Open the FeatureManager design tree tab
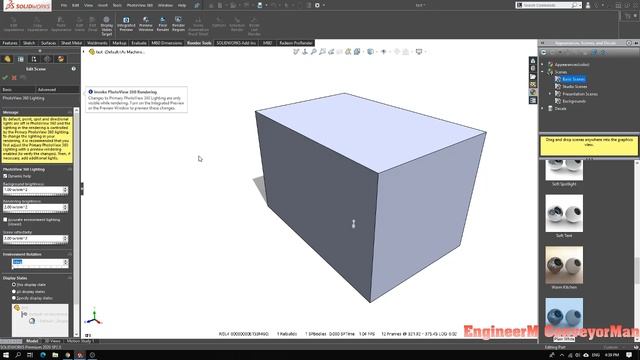Viewport: 640px width, 360px height. pyautogui.click(x=7, y=59)
